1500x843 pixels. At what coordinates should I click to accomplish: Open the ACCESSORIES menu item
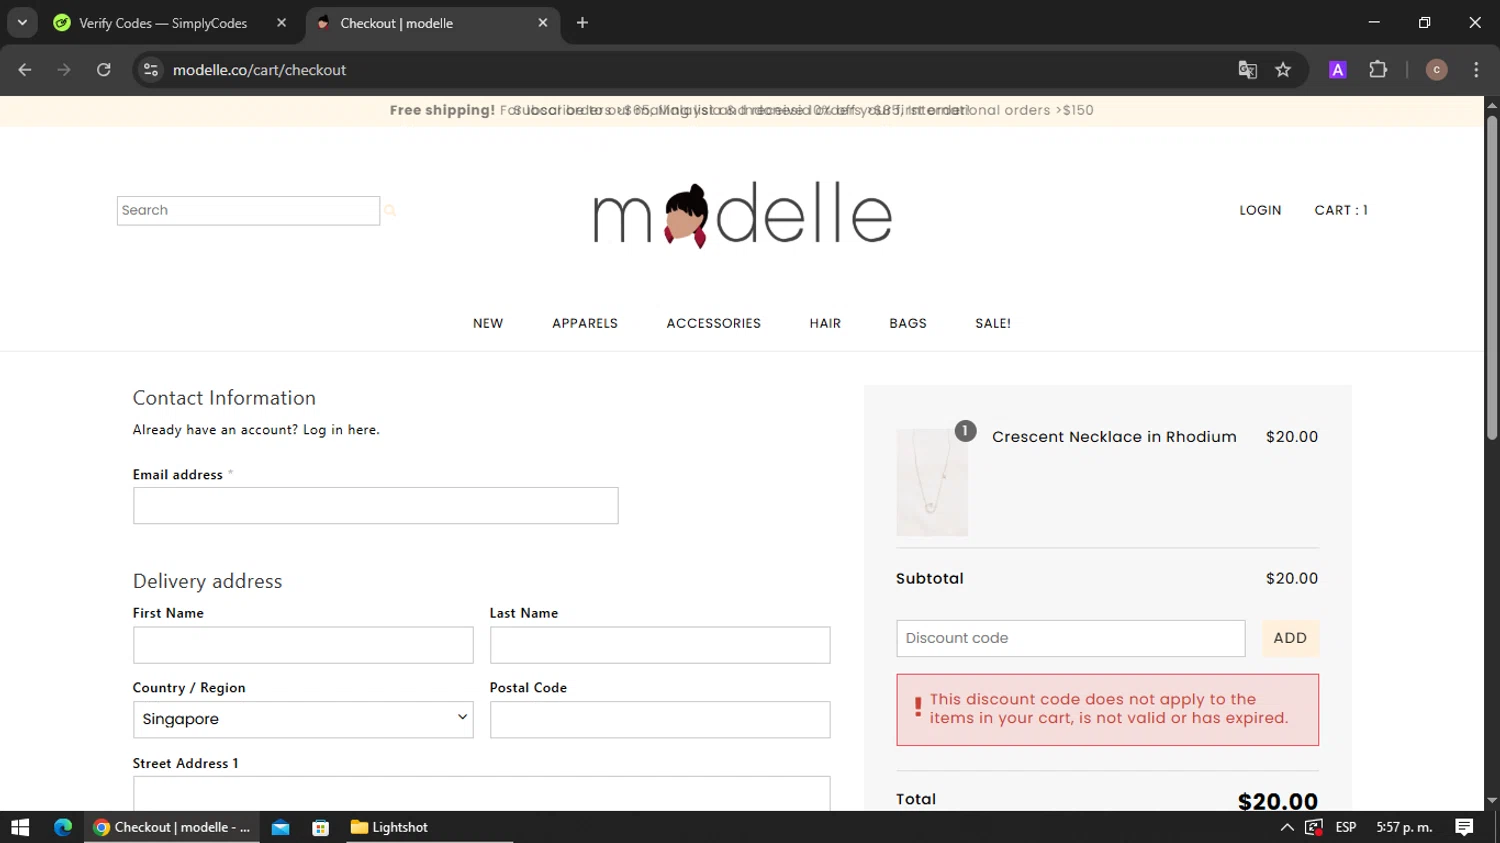[714, 323]
